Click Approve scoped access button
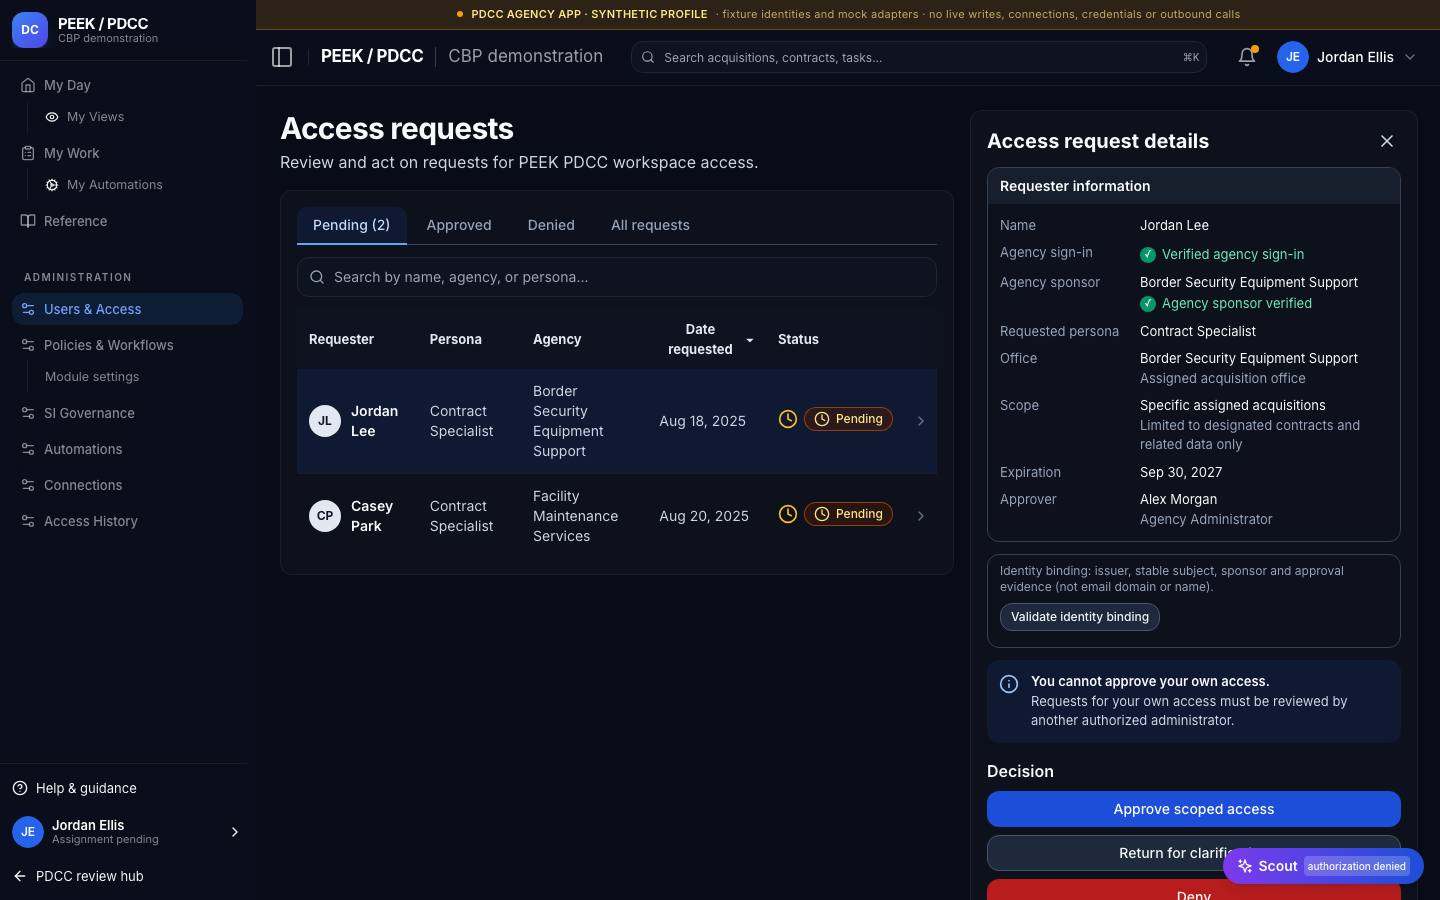 1194,809
